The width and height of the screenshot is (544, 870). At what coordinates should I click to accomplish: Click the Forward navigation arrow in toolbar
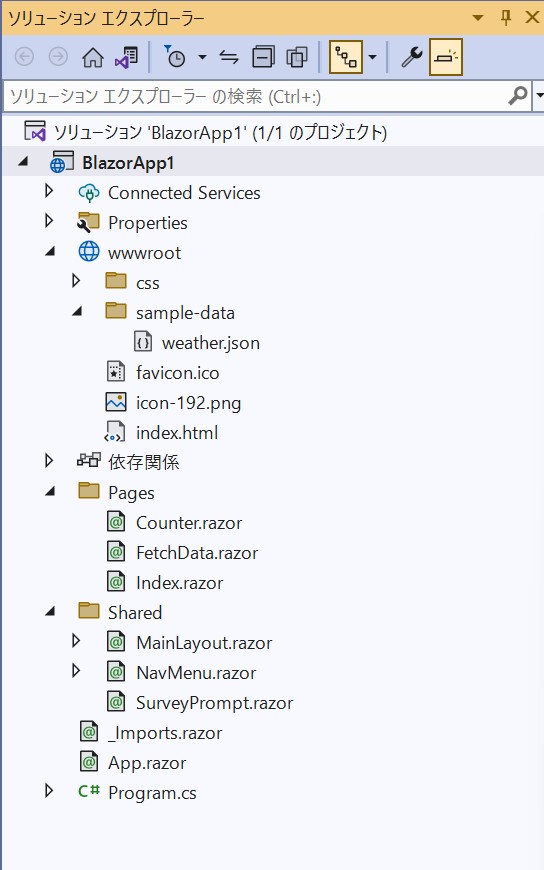[x=58, y=57]
